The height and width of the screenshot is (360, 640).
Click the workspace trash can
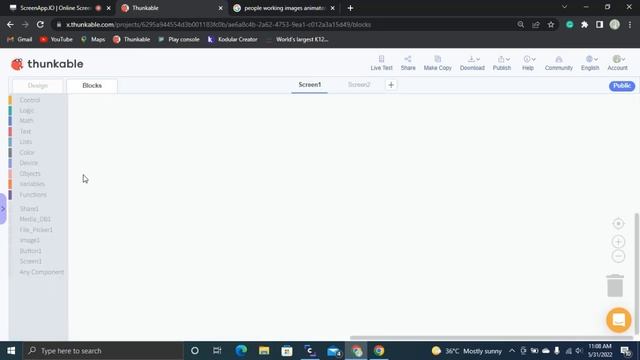(615, 285)
